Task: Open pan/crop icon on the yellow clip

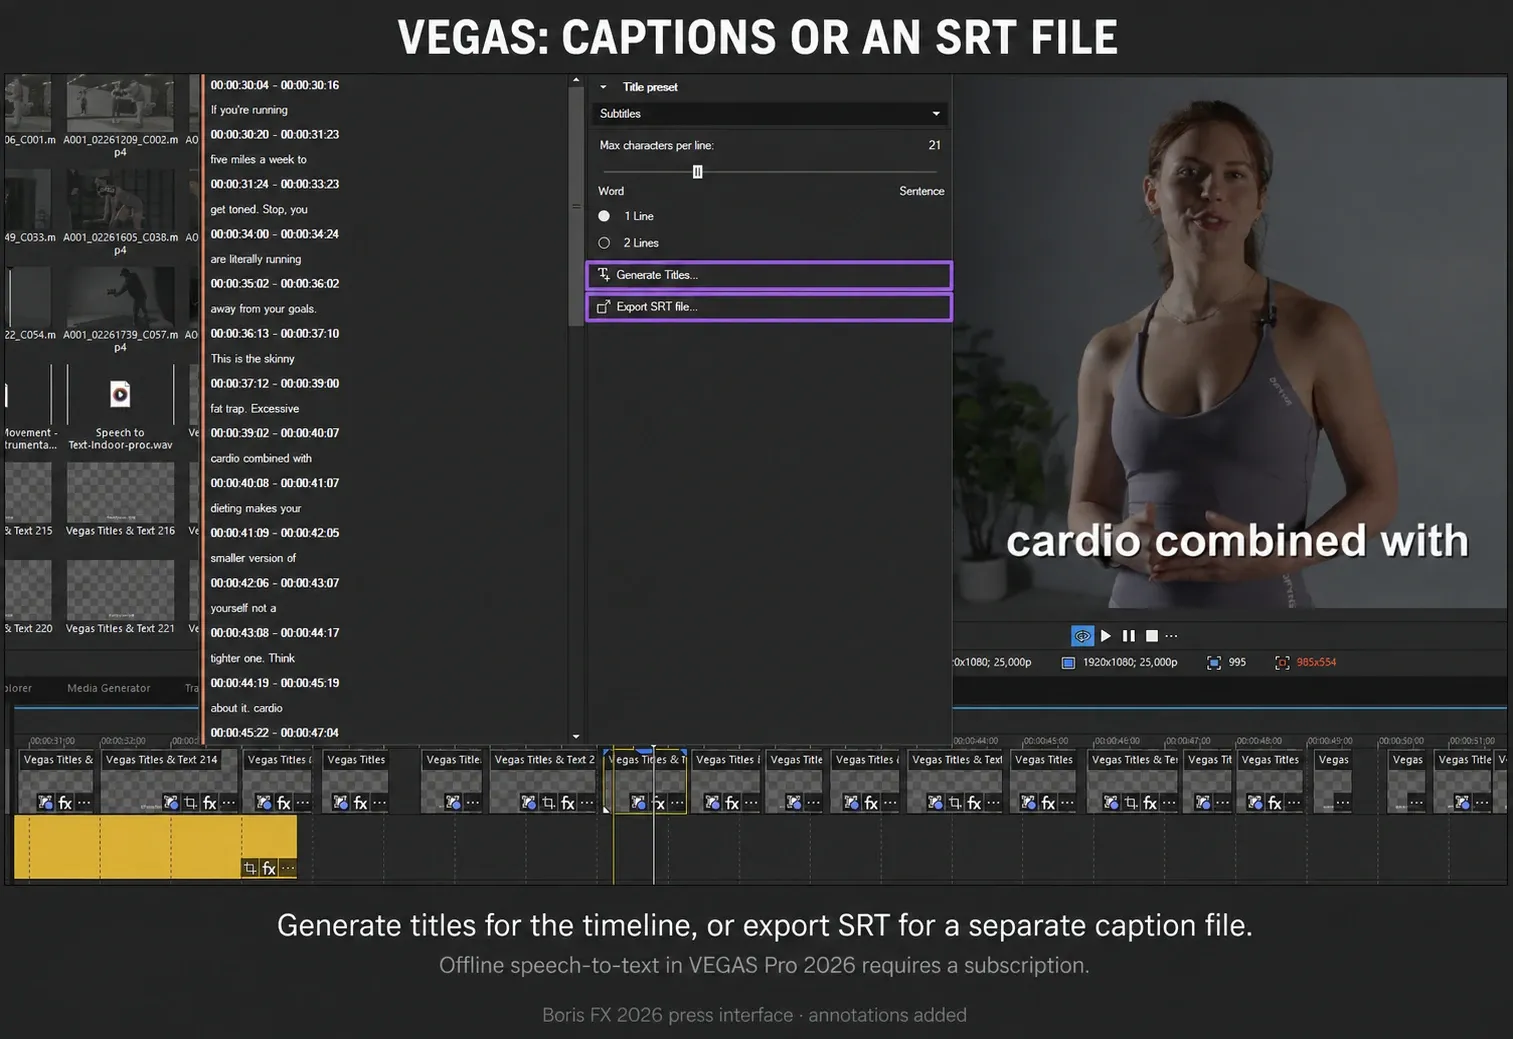Action: click(x=250, y=868)
